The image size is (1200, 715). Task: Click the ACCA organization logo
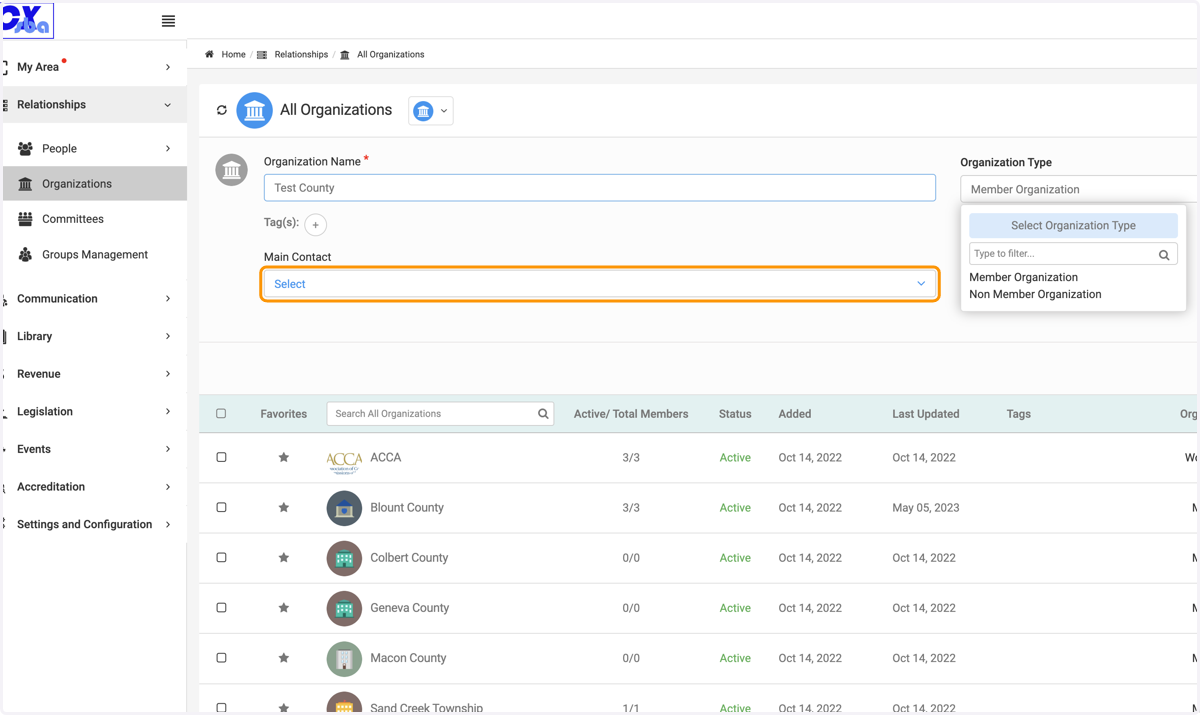coord(344,460)
